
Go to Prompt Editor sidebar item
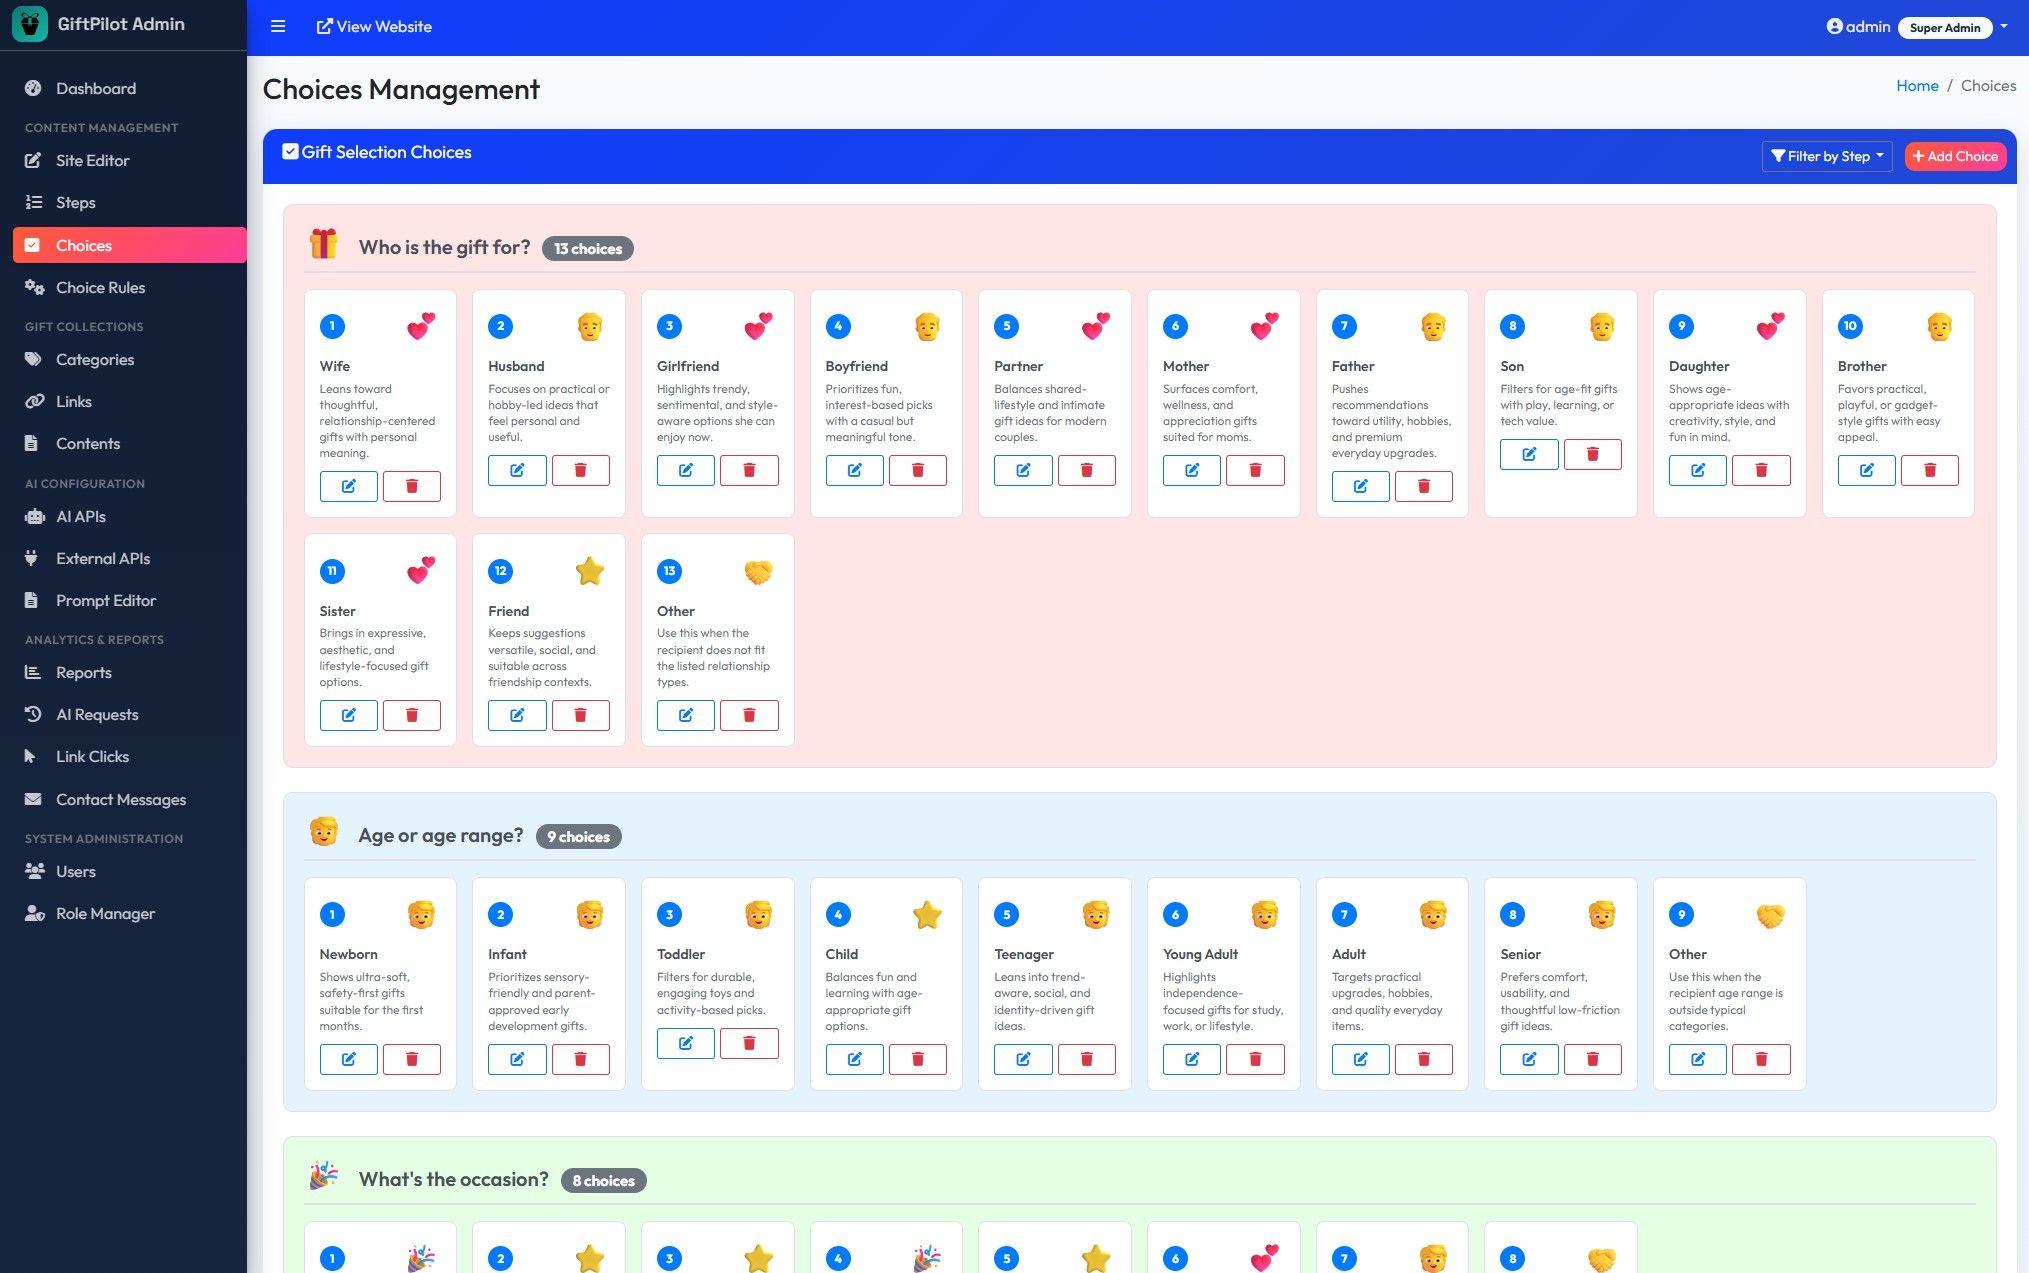point(106,601)
